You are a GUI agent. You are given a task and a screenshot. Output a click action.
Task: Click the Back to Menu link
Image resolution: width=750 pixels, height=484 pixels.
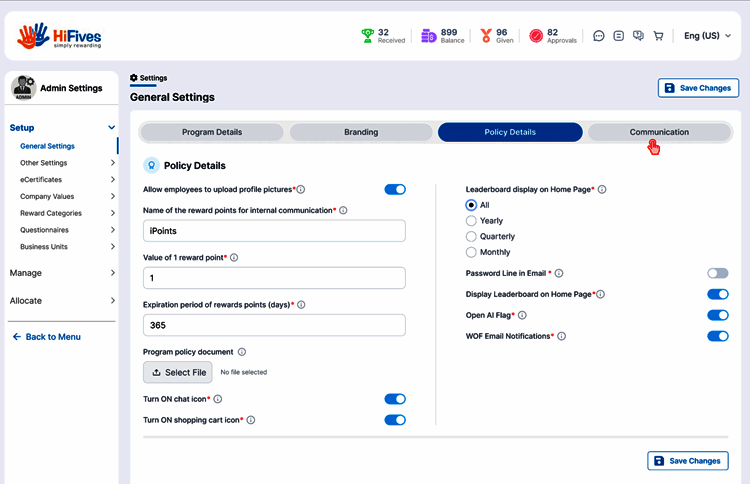click(47, 337)
